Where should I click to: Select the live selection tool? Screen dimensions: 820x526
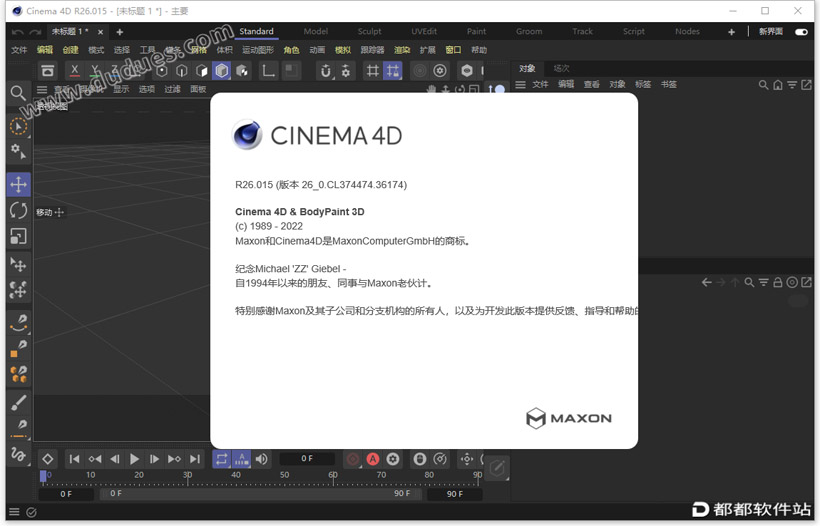[18, 127]
